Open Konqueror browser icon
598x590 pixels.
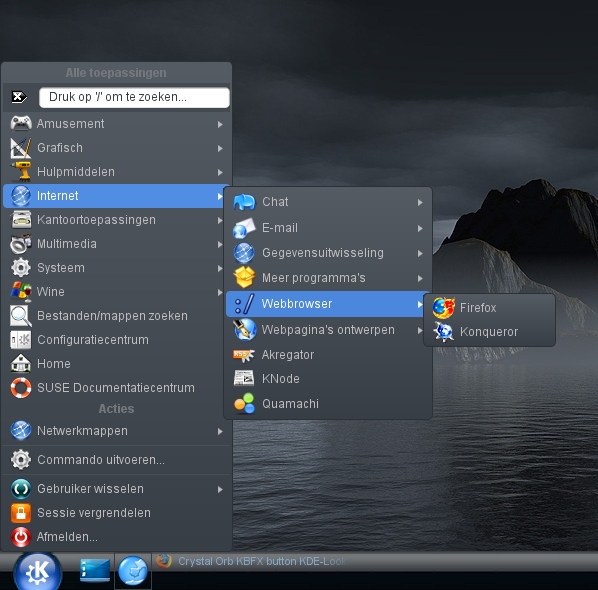(443, 331)
